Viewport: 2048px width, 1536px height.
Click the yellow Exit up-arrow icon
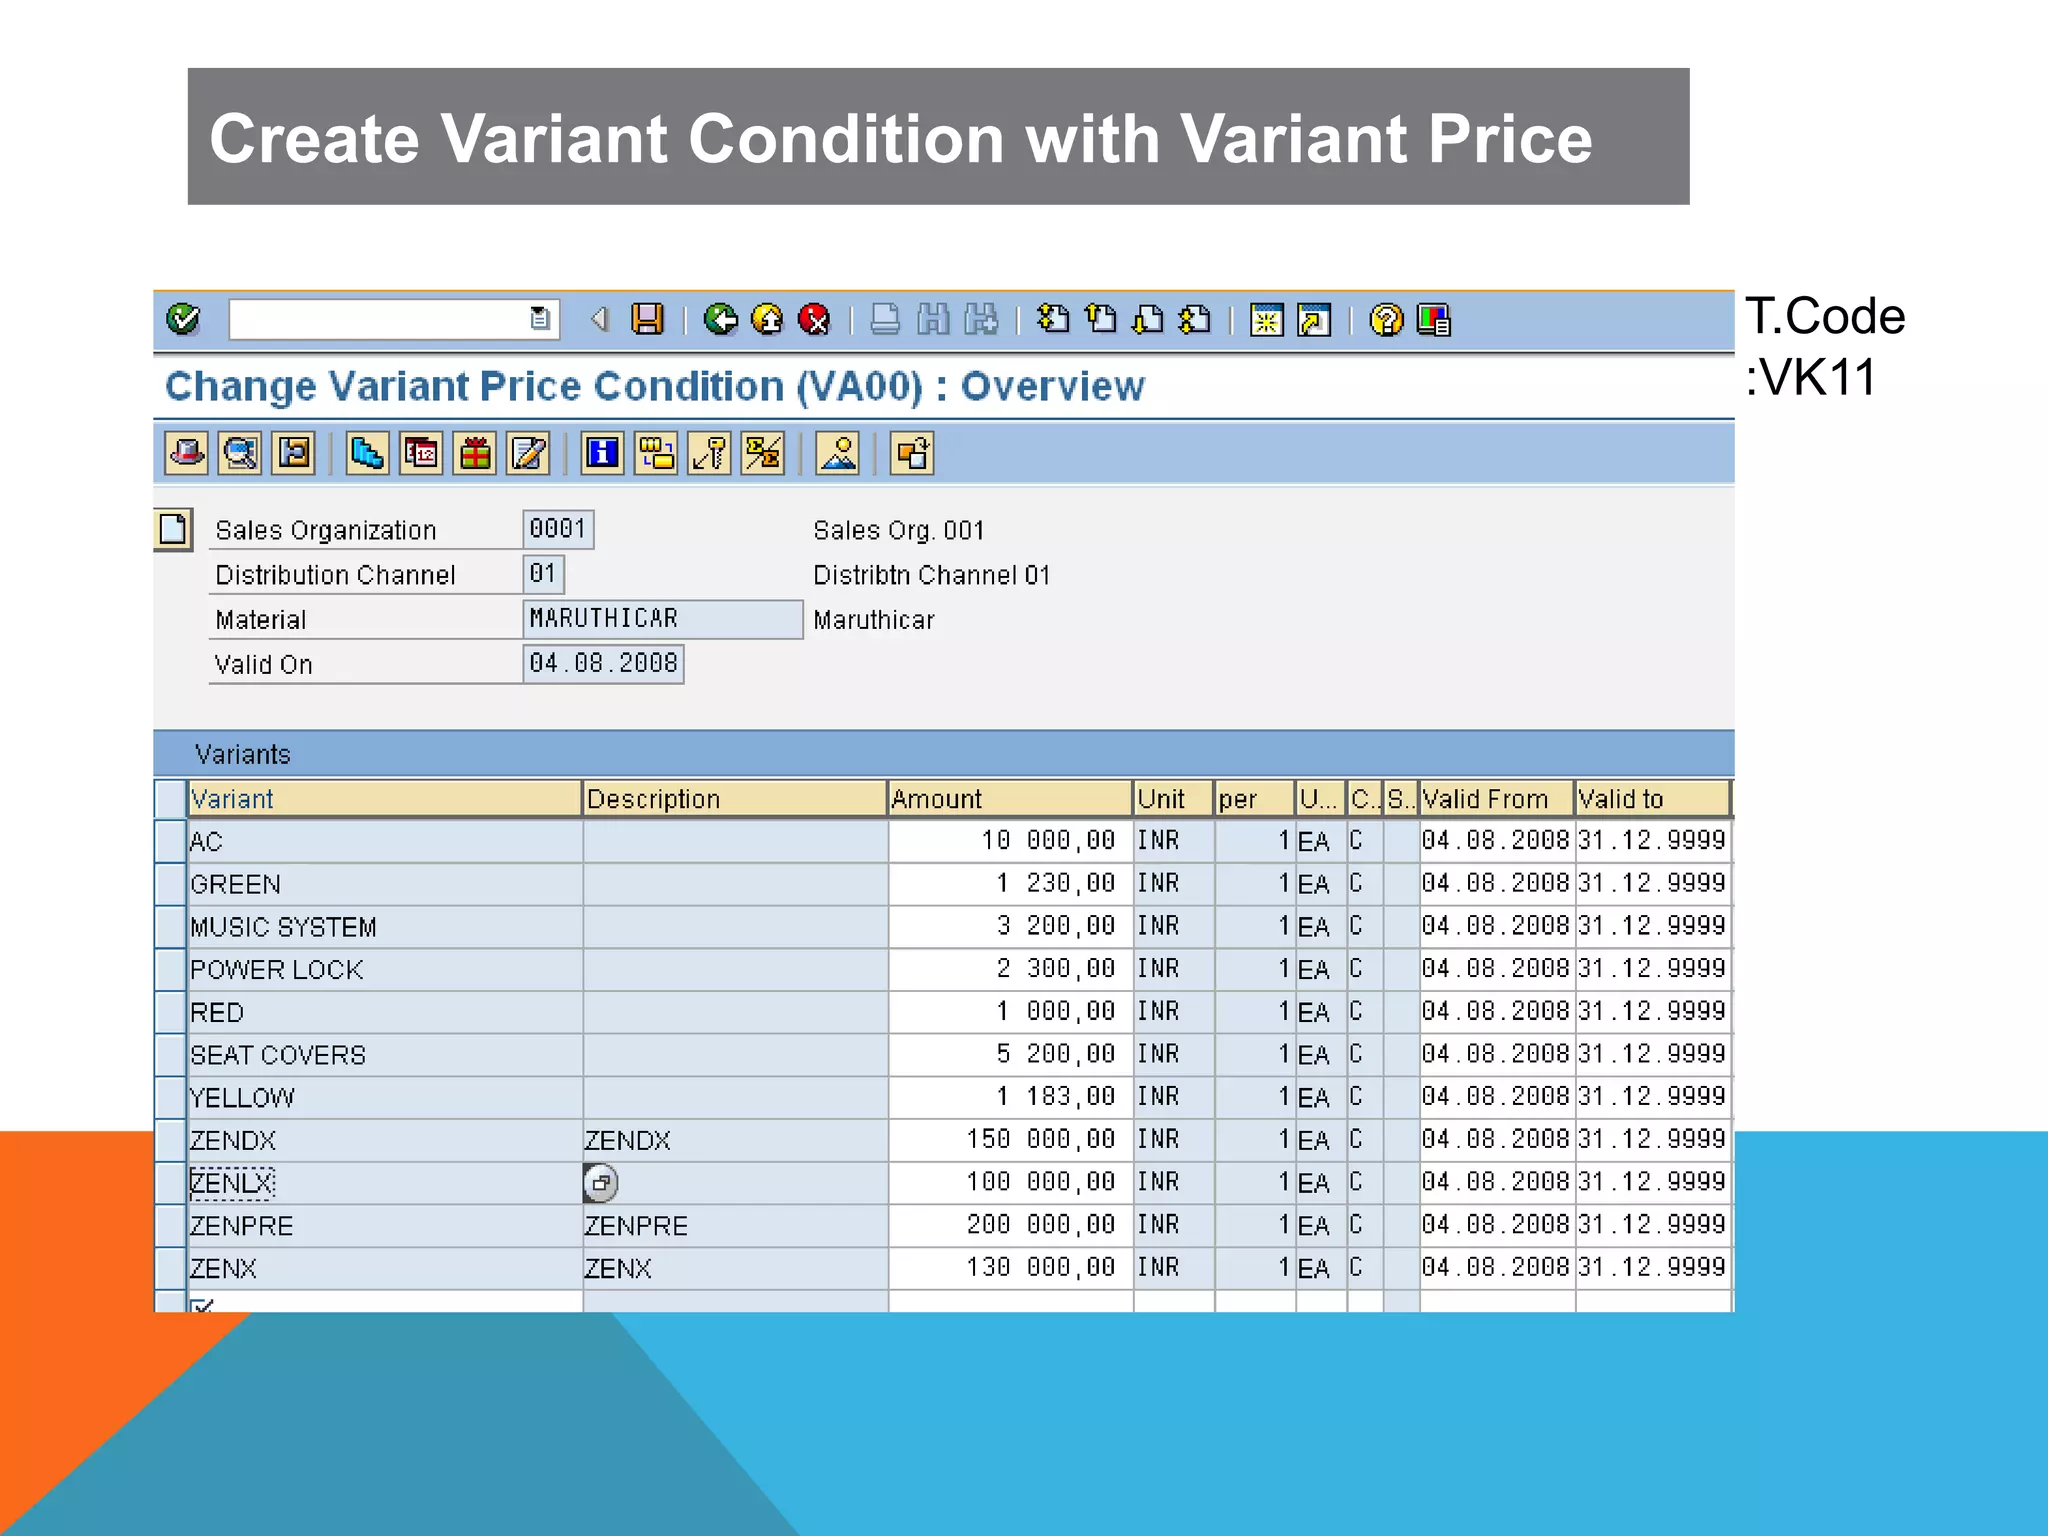(x=768, y=320)
